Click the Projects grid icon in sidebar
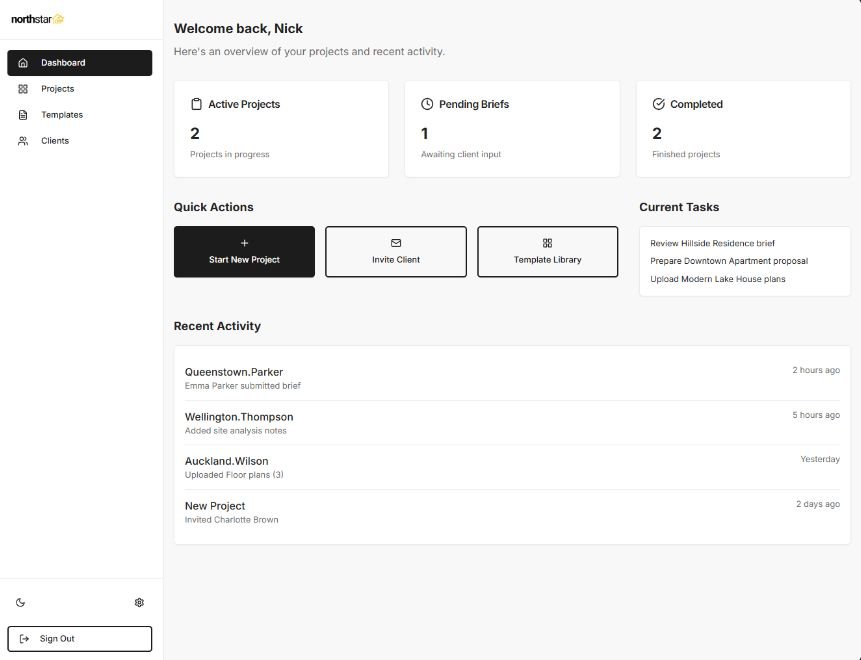861x660 pixels. pyautogui.click(x=23, y=89)
